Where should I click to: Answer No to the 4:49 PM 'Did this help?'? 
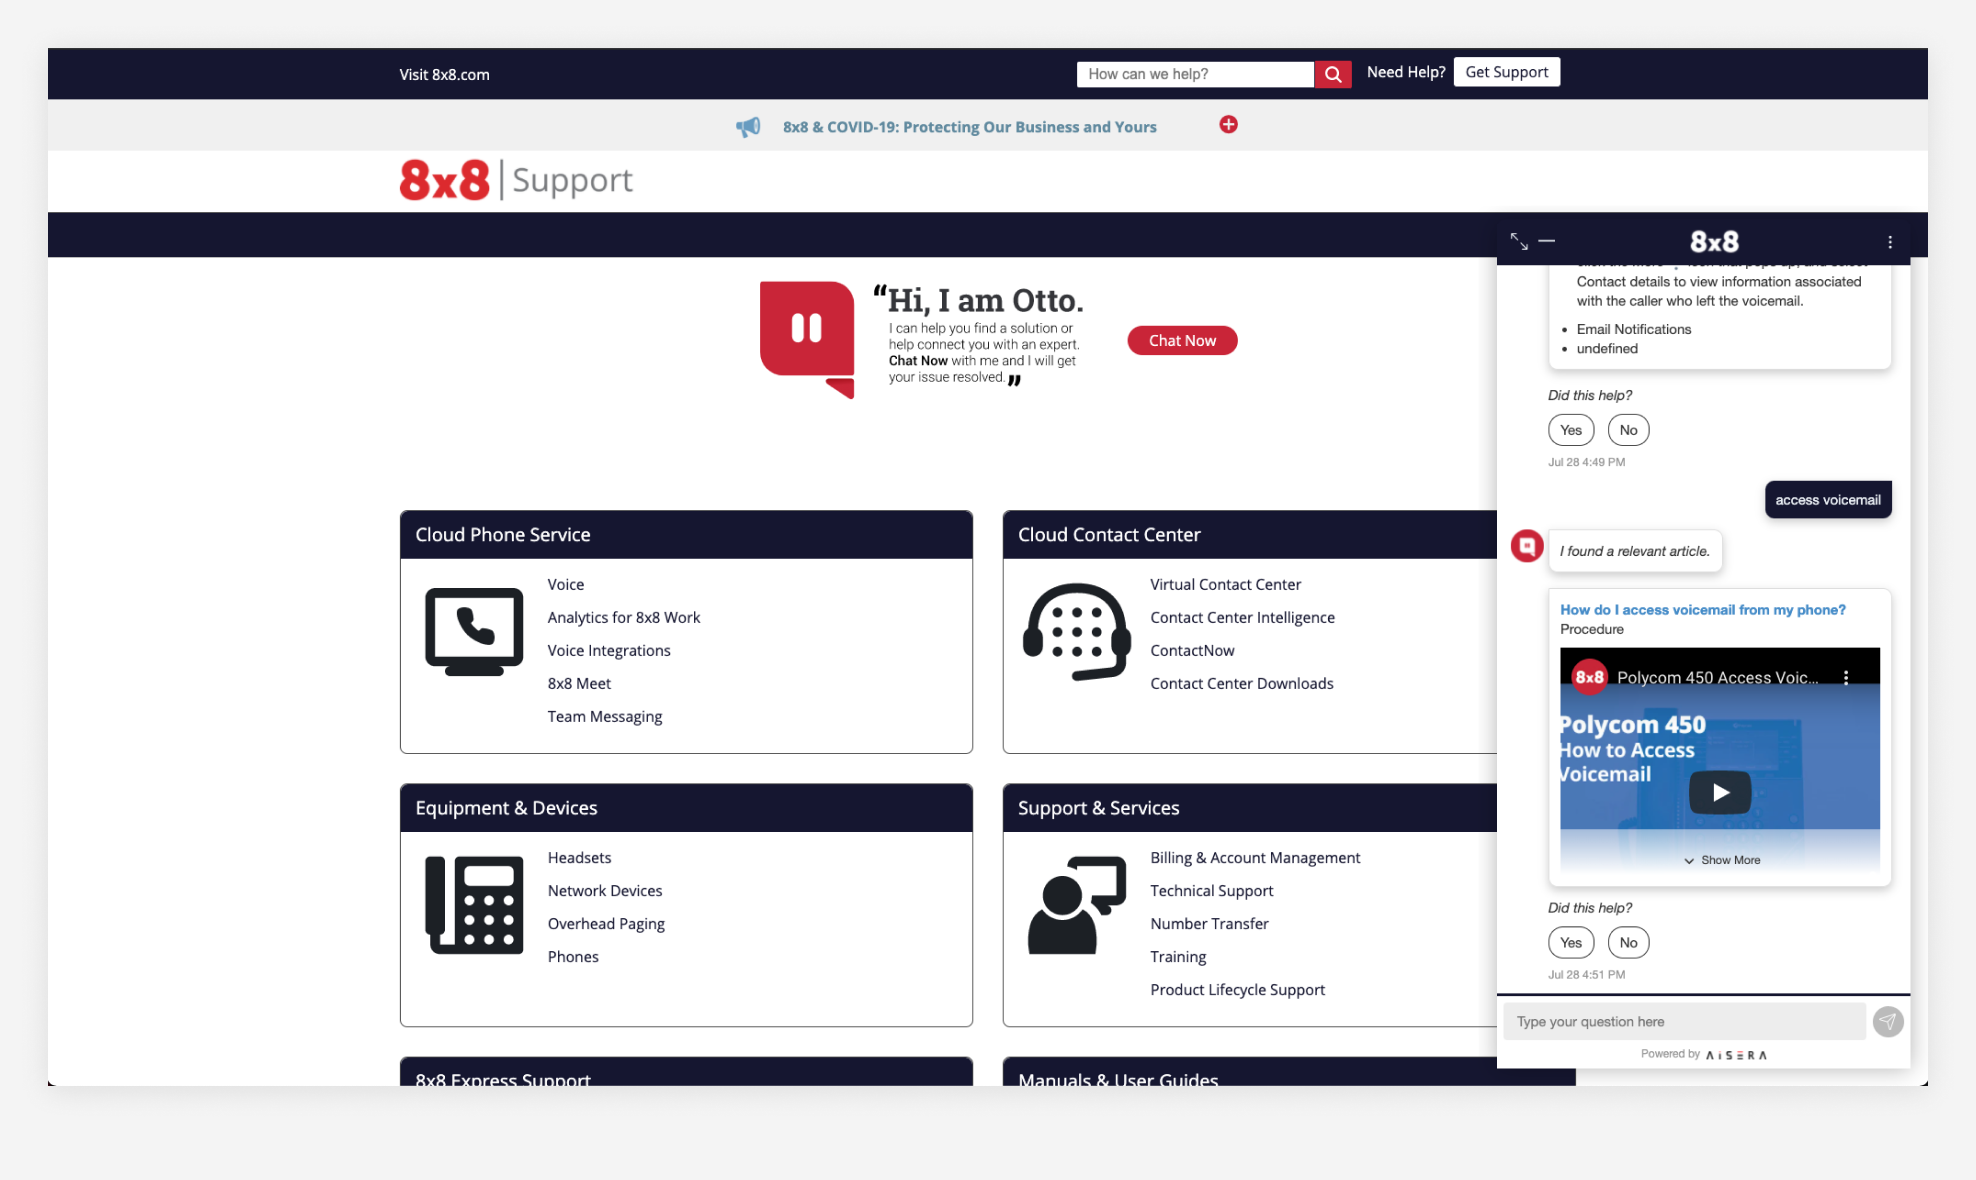click(x=1628, y=430)
